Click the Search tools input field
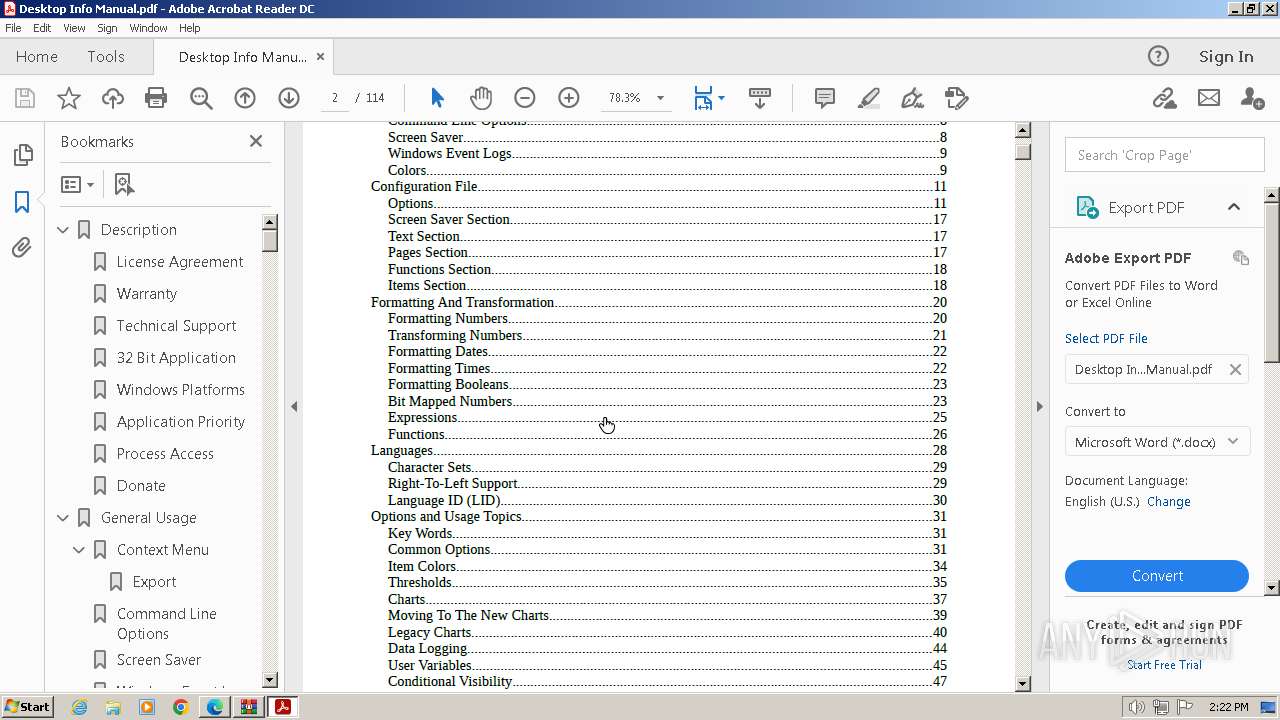 coord(1165,155)
